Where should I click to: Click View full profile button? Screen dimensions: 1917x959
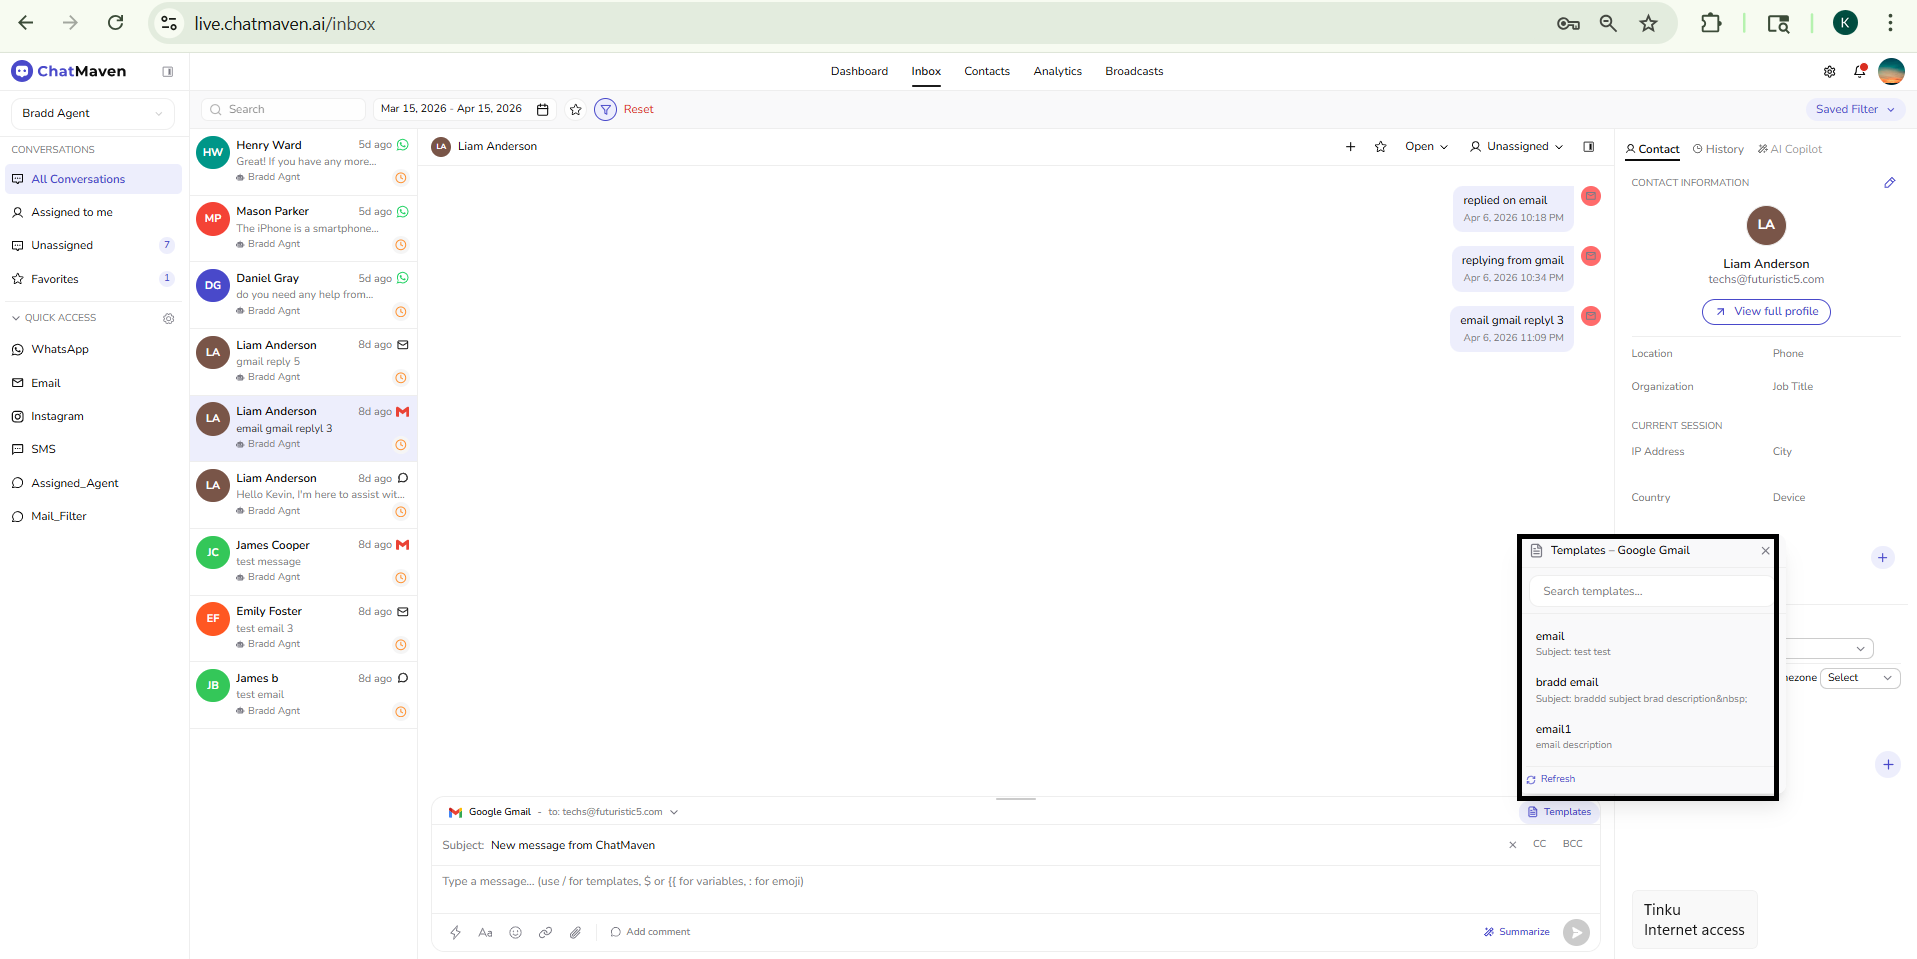[x=1766, y=312]
